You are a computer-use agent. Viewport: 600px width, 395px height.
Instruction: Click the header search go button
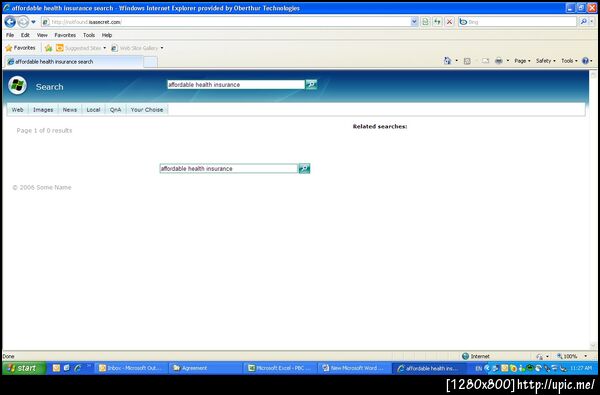(x=311, y=85)
